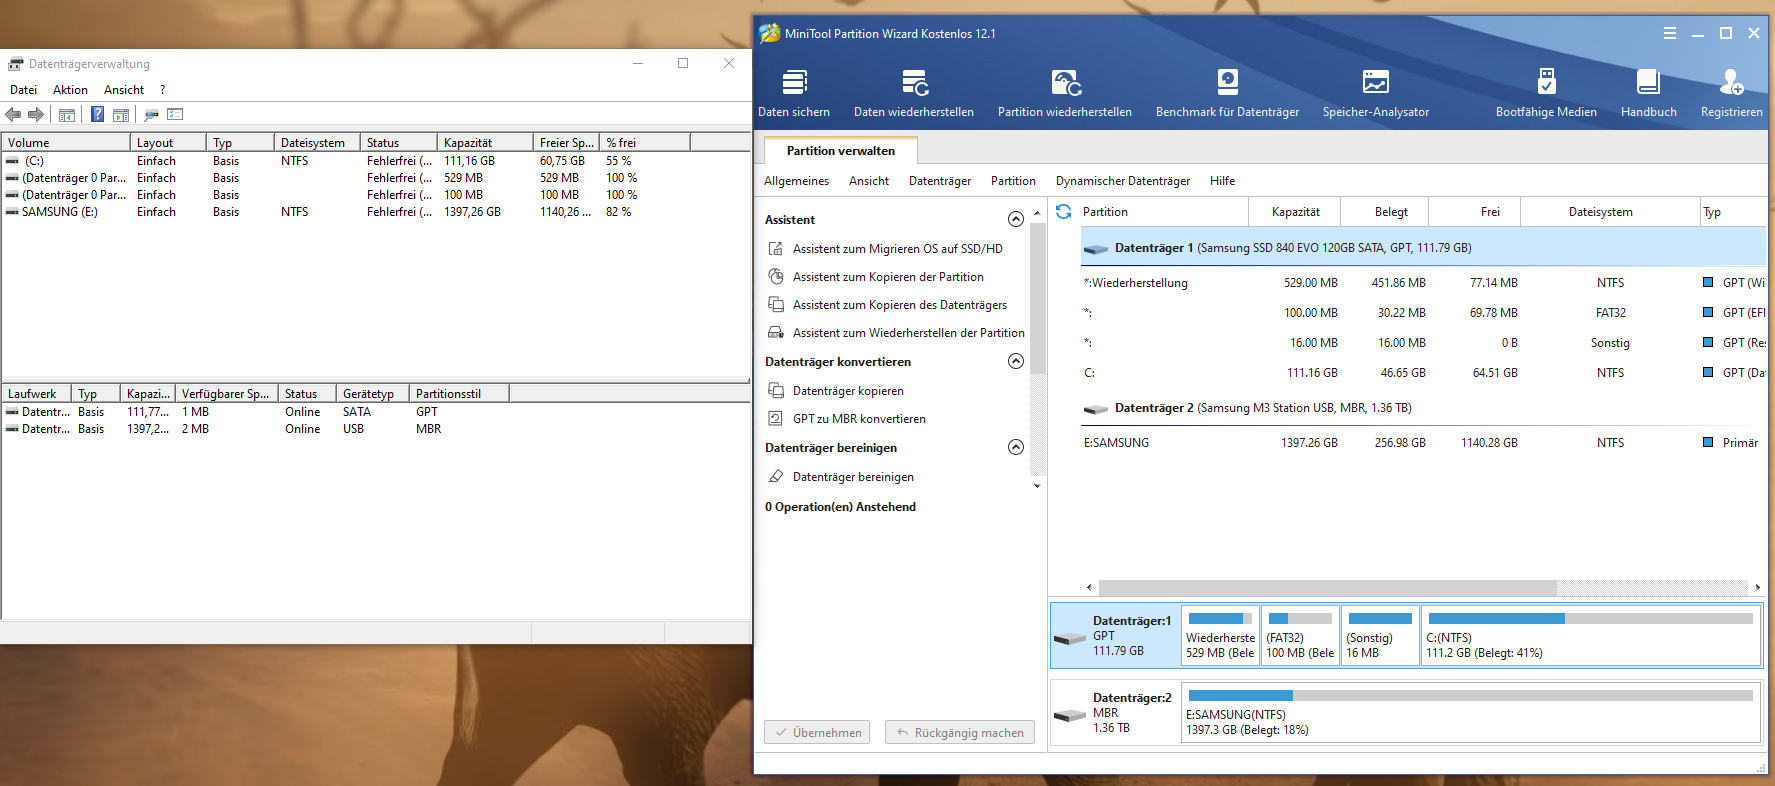Click Wiederherste 529 MB block in disk map
The image size is (1775, 786).
[x=1220, y=636]
